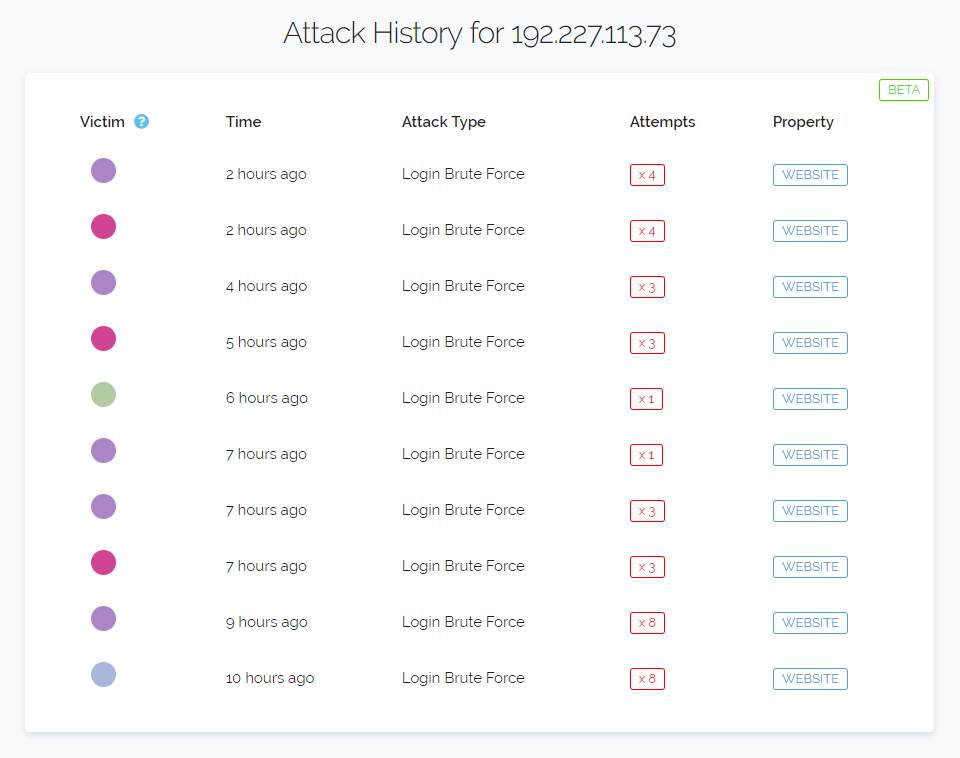Click the WEBSITE tag in the 4 hours ago row
The height and width of the screenshot is (758, 960).
[810, 287]
